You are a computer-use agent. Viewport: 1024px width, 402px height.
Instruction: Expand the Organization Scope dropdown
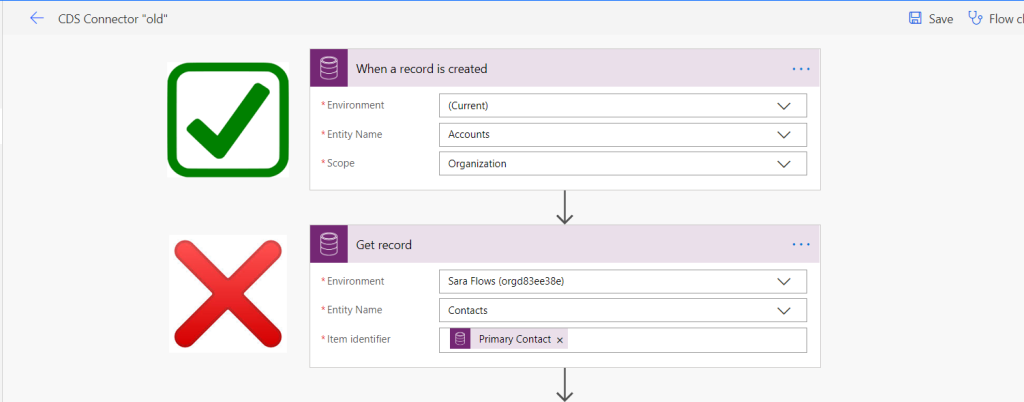click(783, 163)
